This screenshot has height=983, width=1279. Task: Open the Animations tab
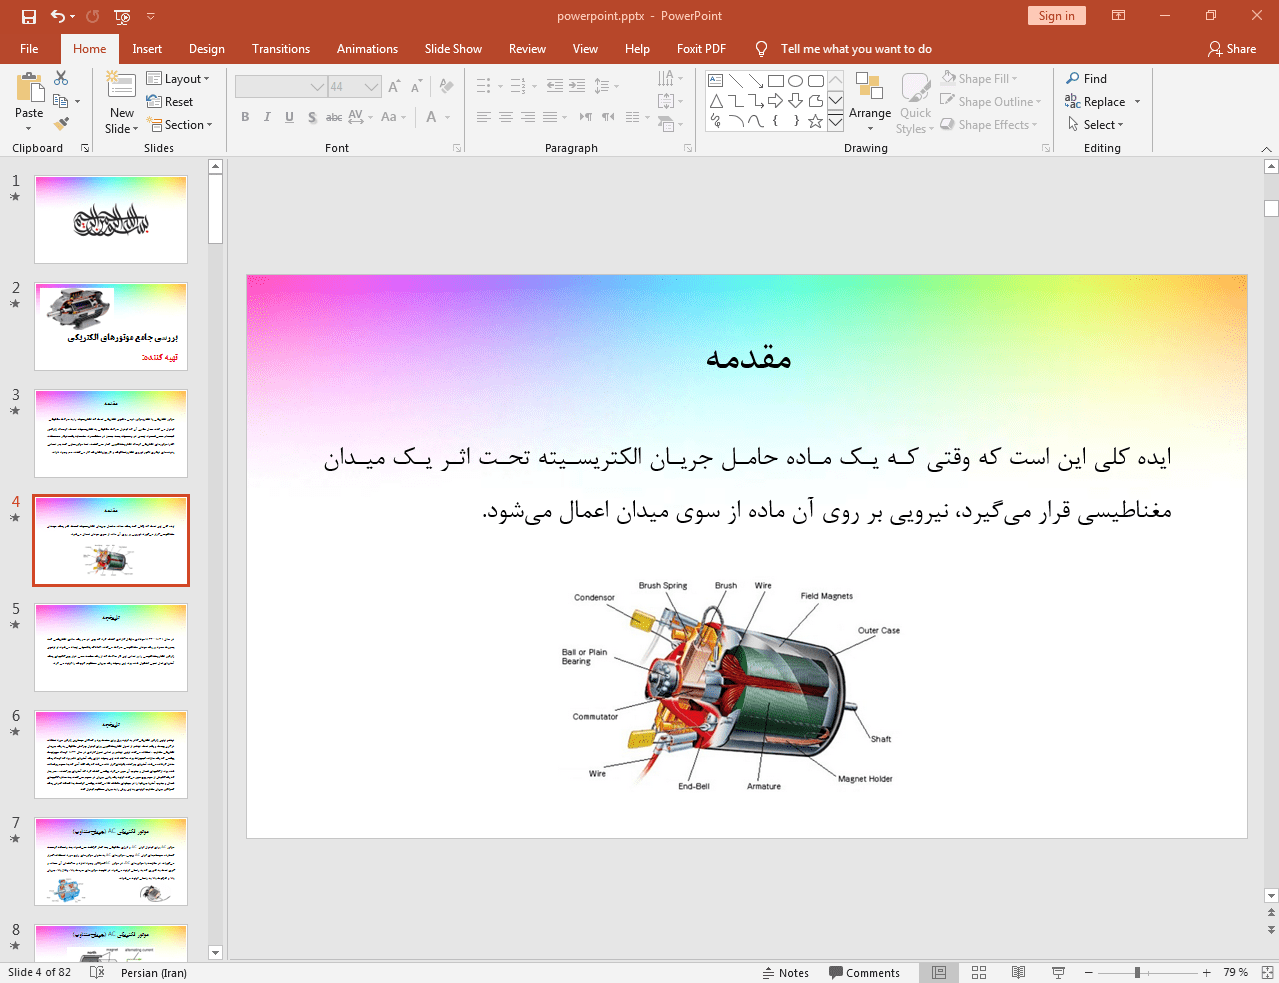(367, 49)
